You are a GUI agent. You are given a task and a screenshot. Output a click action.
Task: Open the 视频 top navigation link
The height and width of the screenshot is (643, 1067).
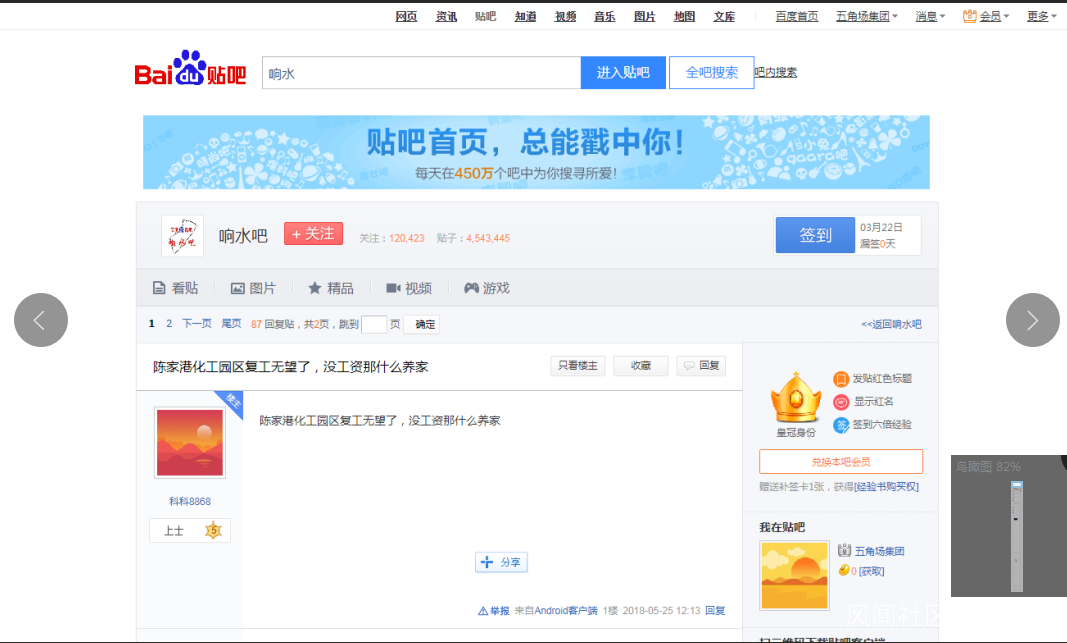(565, 16)
